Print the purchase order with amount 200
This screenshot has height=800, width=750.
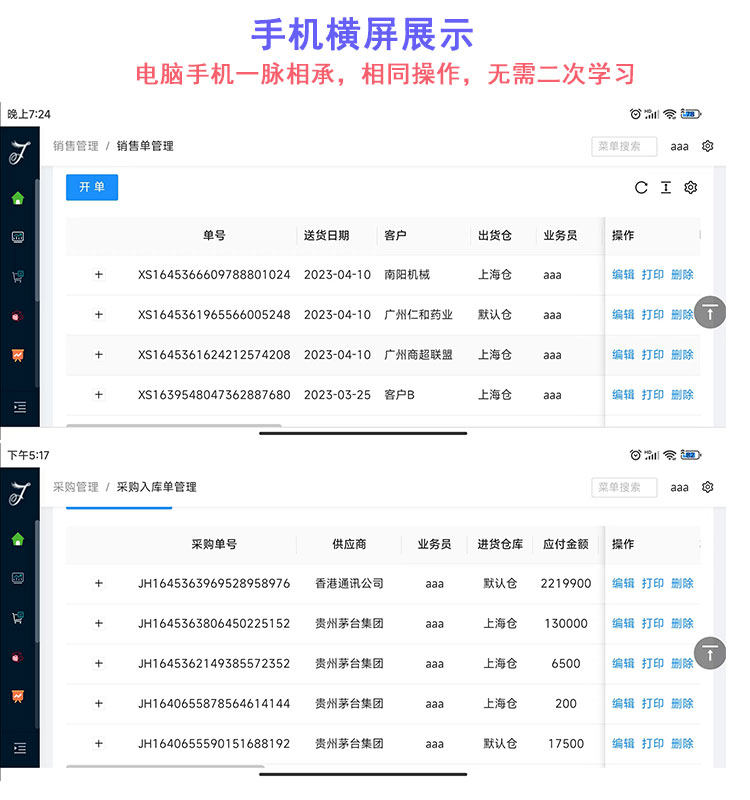coord(653,704)
